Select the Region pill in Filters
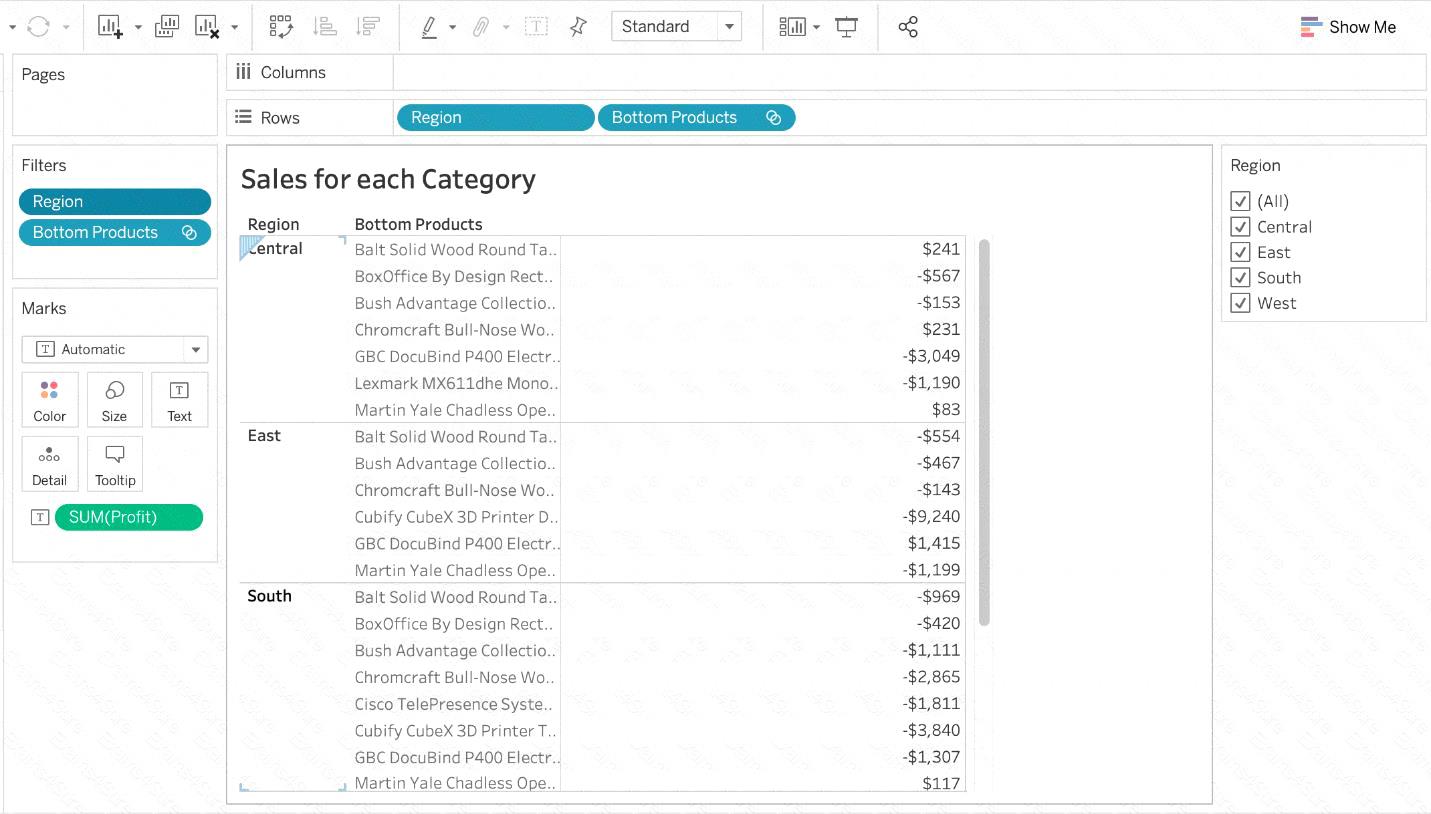 pos(115,201)
